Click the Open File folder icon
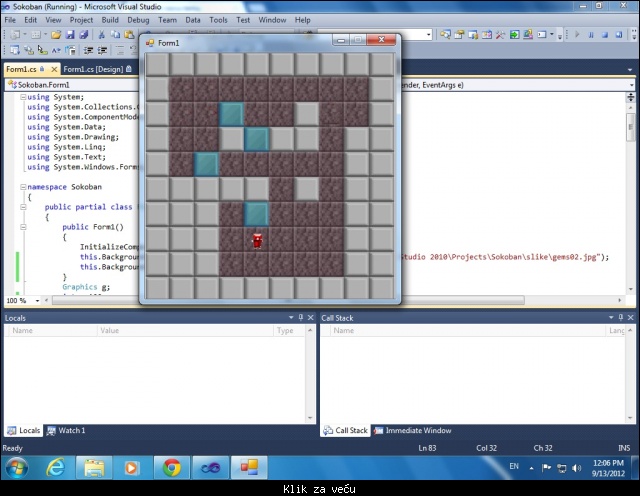 (x=56, y=35)
